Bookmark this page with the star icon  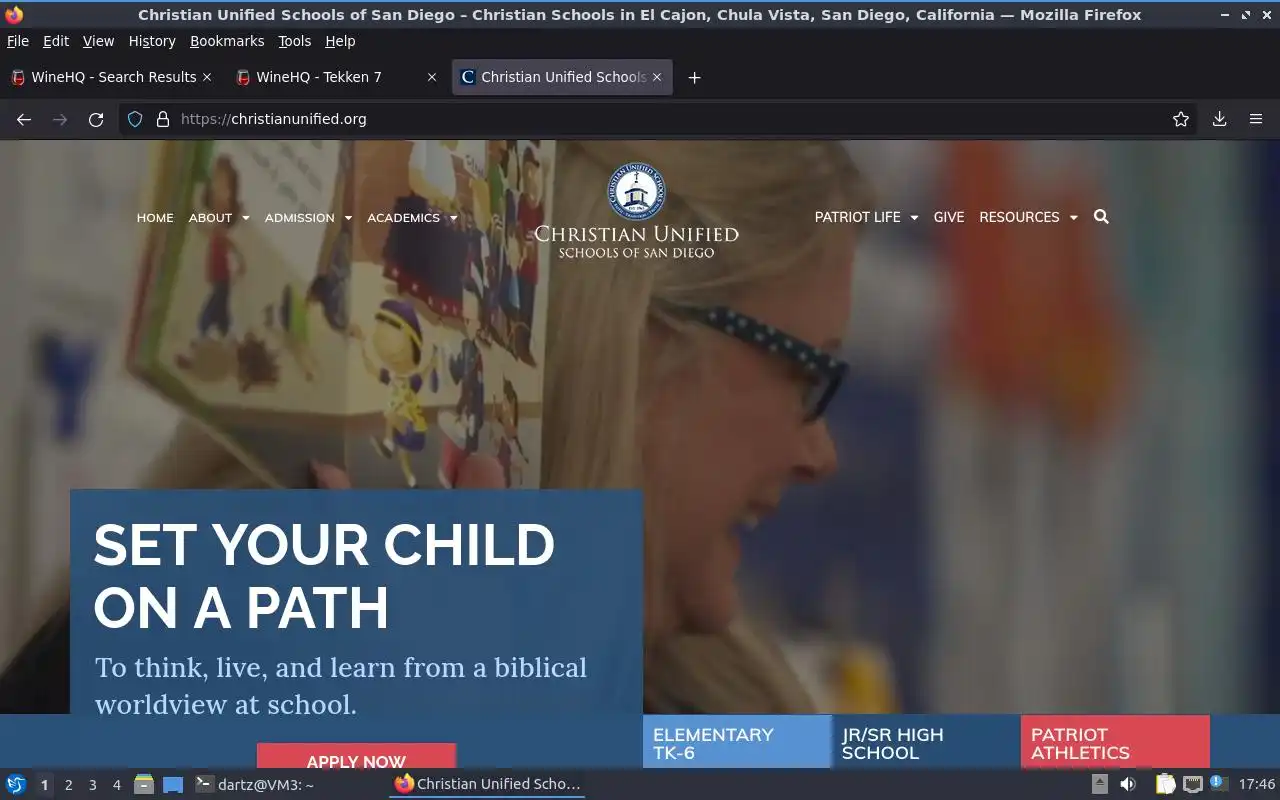point(1181,119)
